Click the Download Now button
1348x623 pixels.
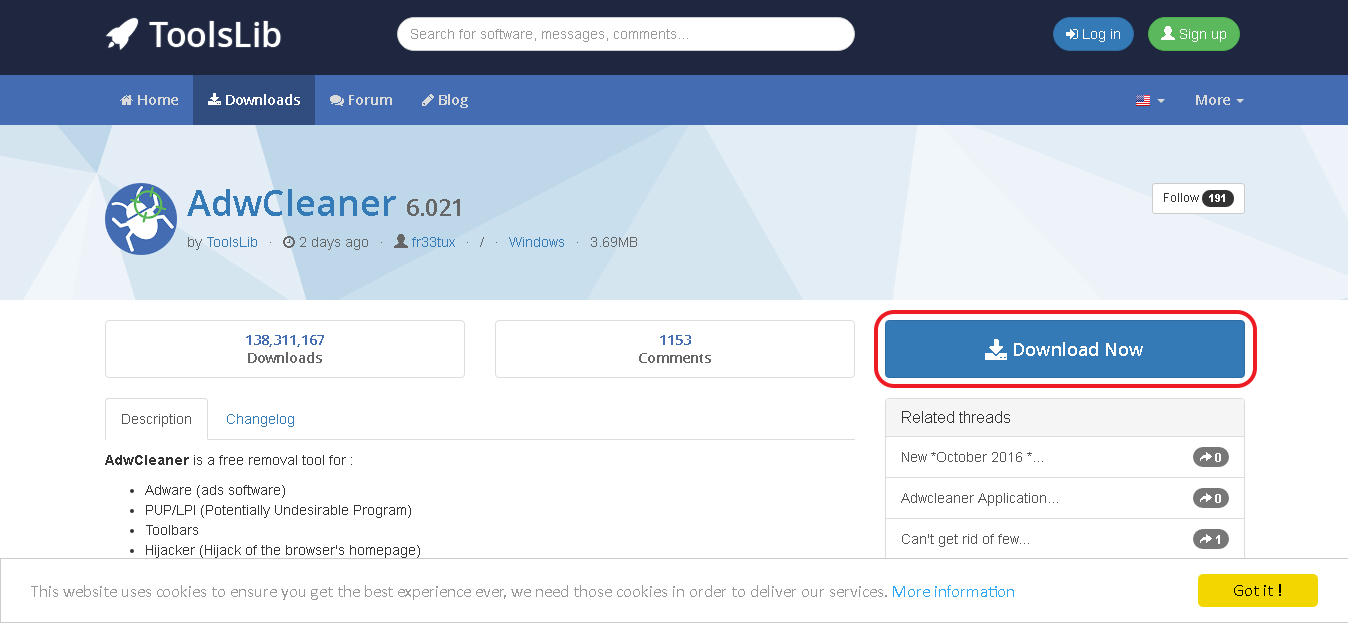pyautogui.click(x=1065, y=349)
